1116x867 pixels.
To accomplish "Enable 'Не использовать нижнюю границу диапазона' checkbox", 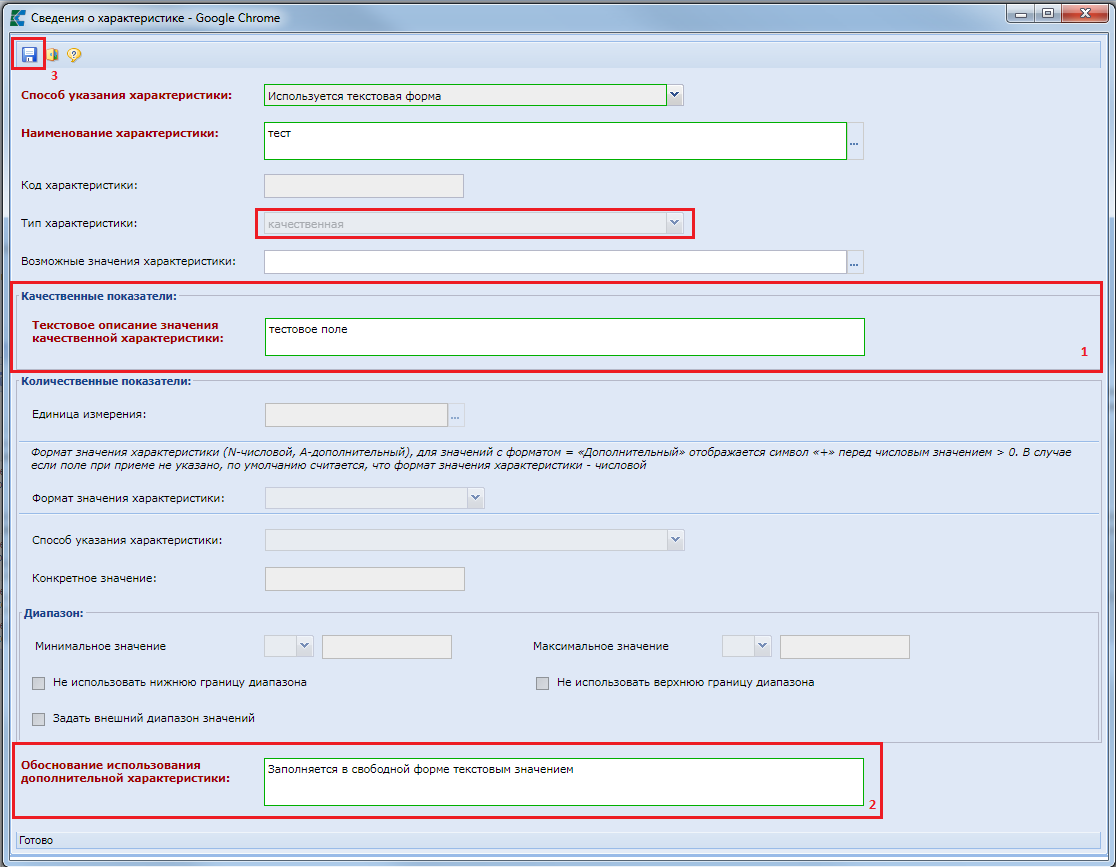I will click(x=39, y=683).
